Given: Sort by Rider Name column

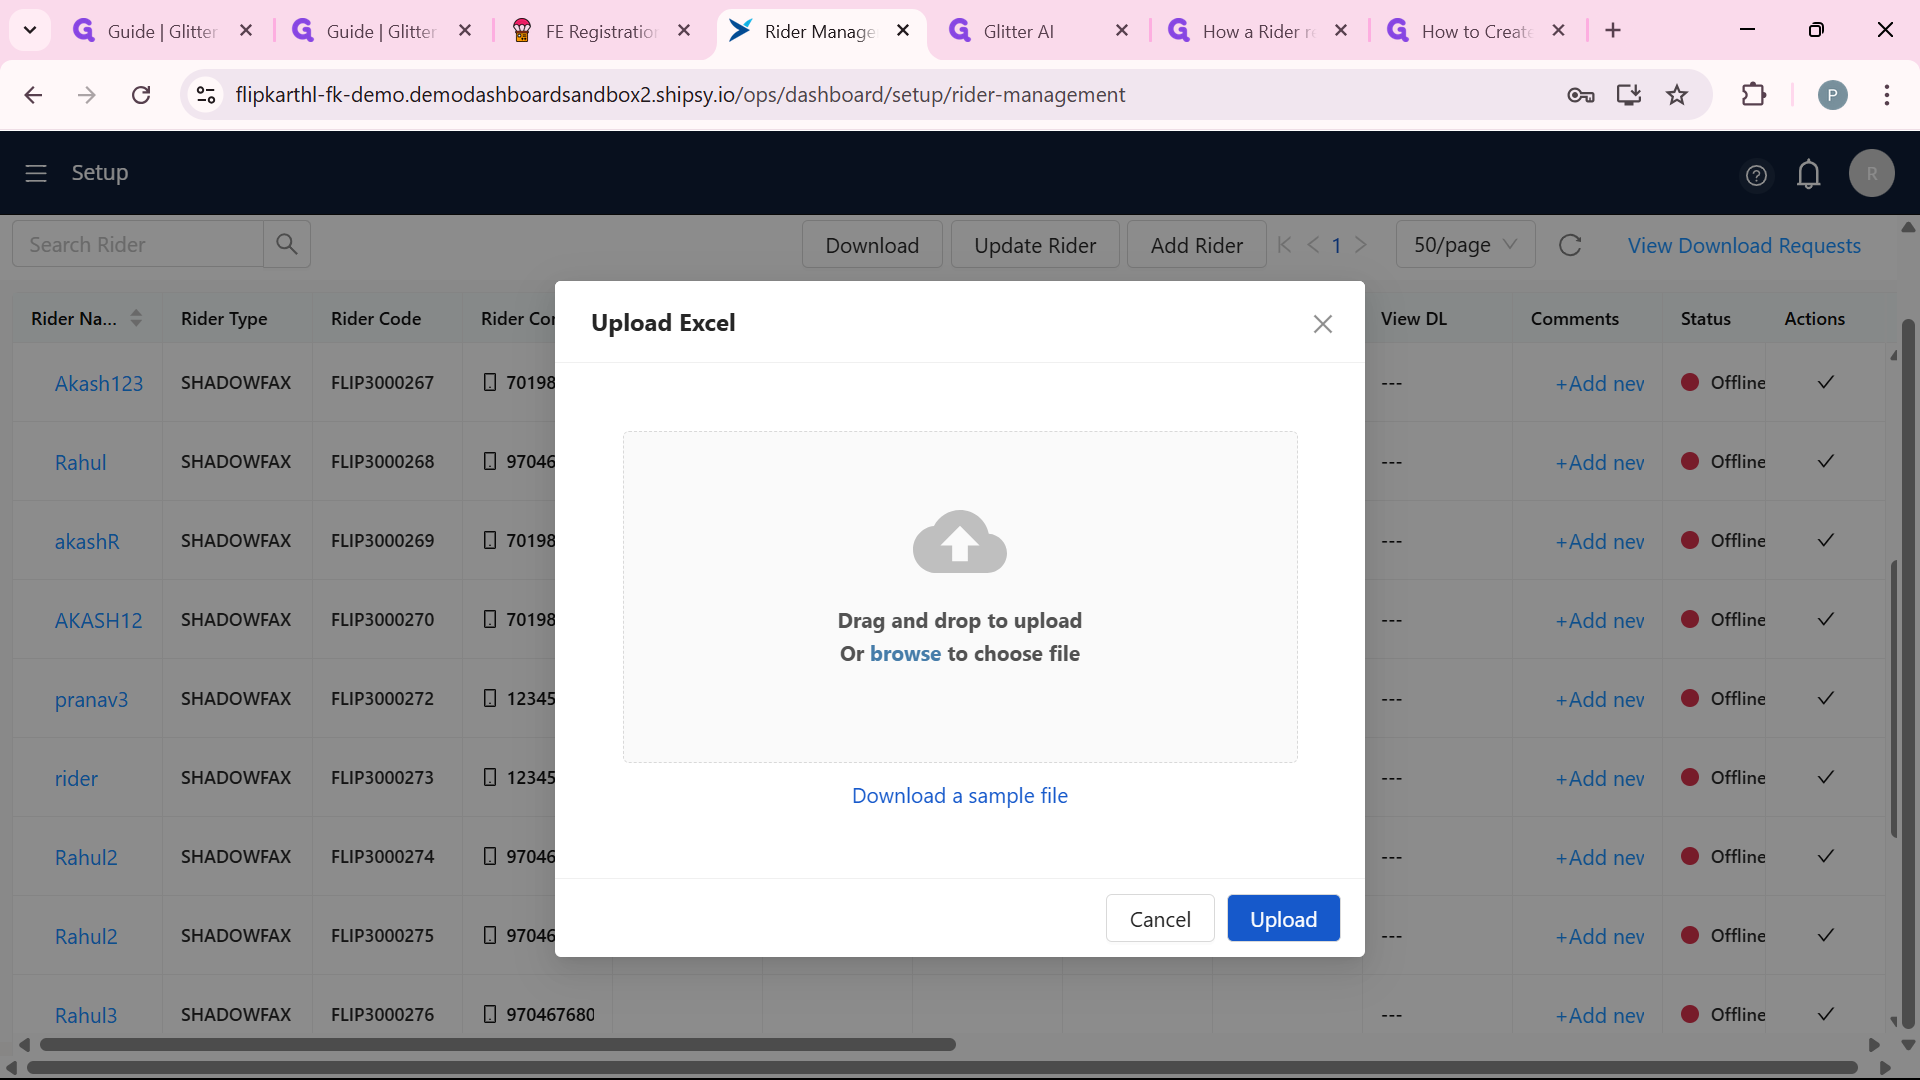Looking at the screenshot, I should (x=136, y=319).
